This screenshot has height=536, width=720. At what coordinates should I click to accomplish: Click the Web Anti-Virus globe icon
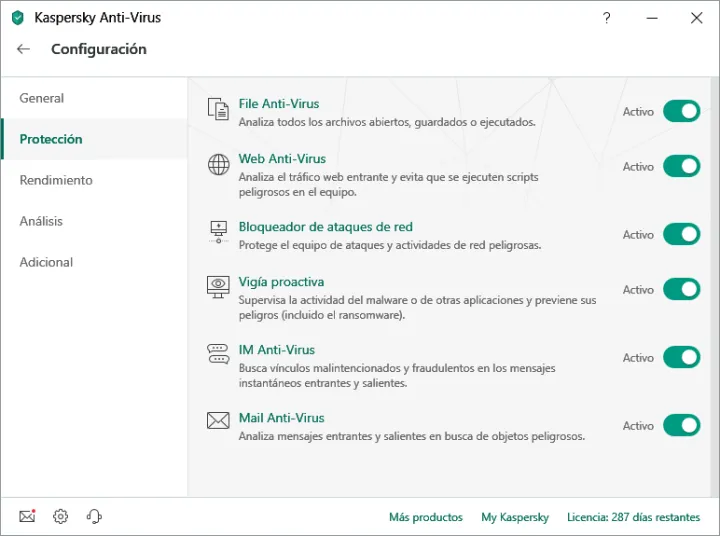coord(219,164)
